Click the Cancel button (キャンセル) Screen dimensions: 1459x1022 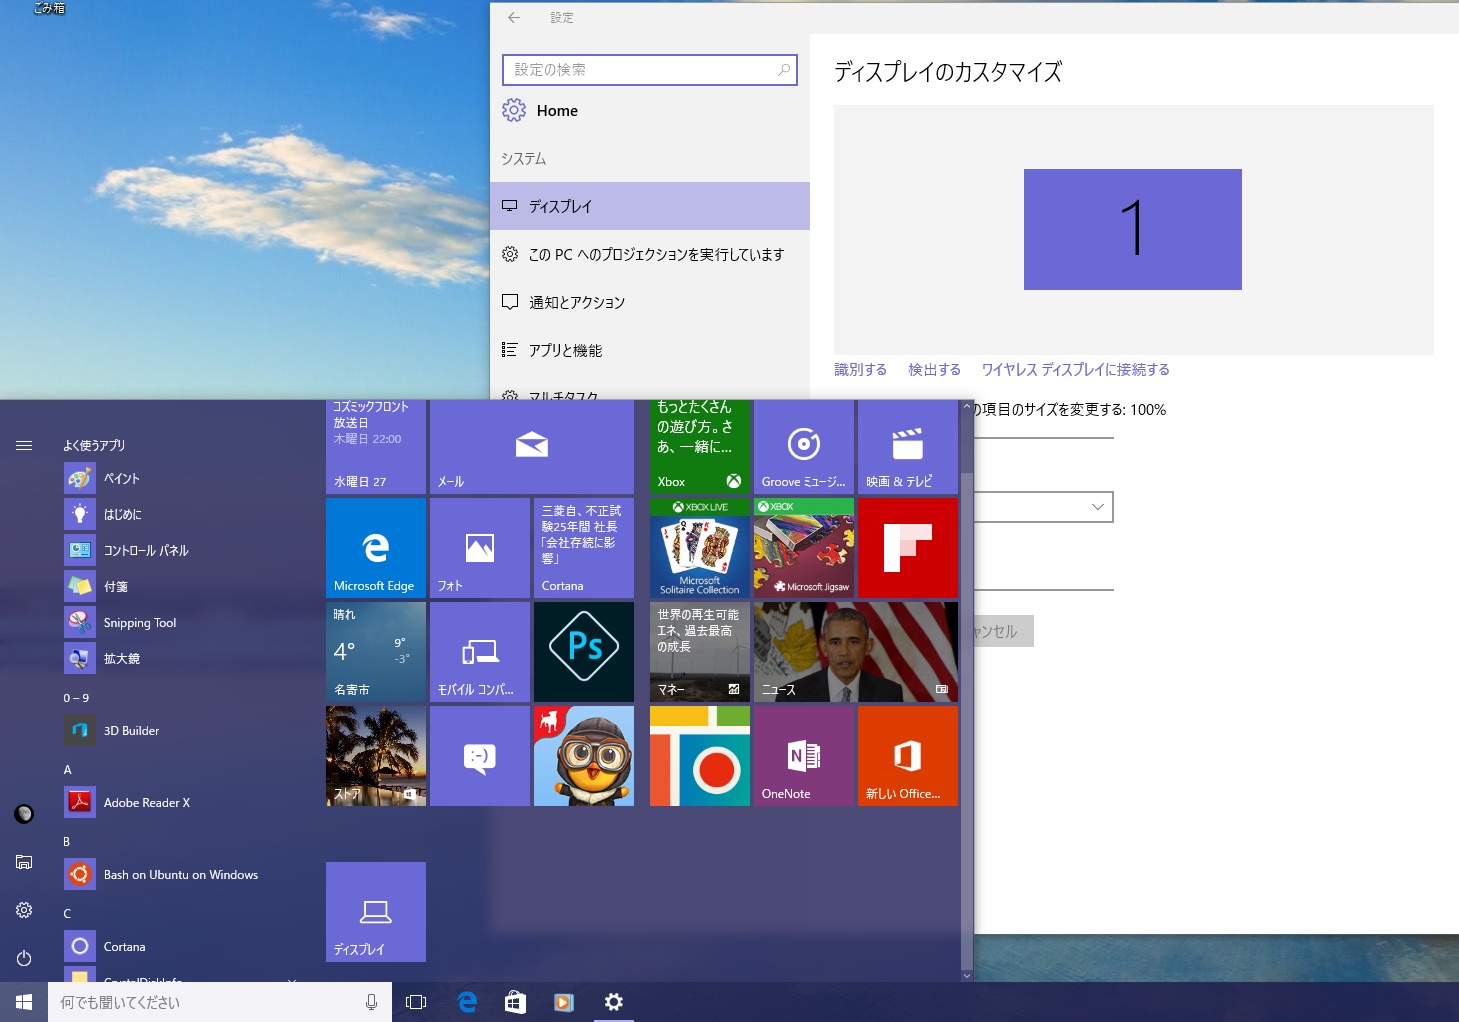point(1003,631)
